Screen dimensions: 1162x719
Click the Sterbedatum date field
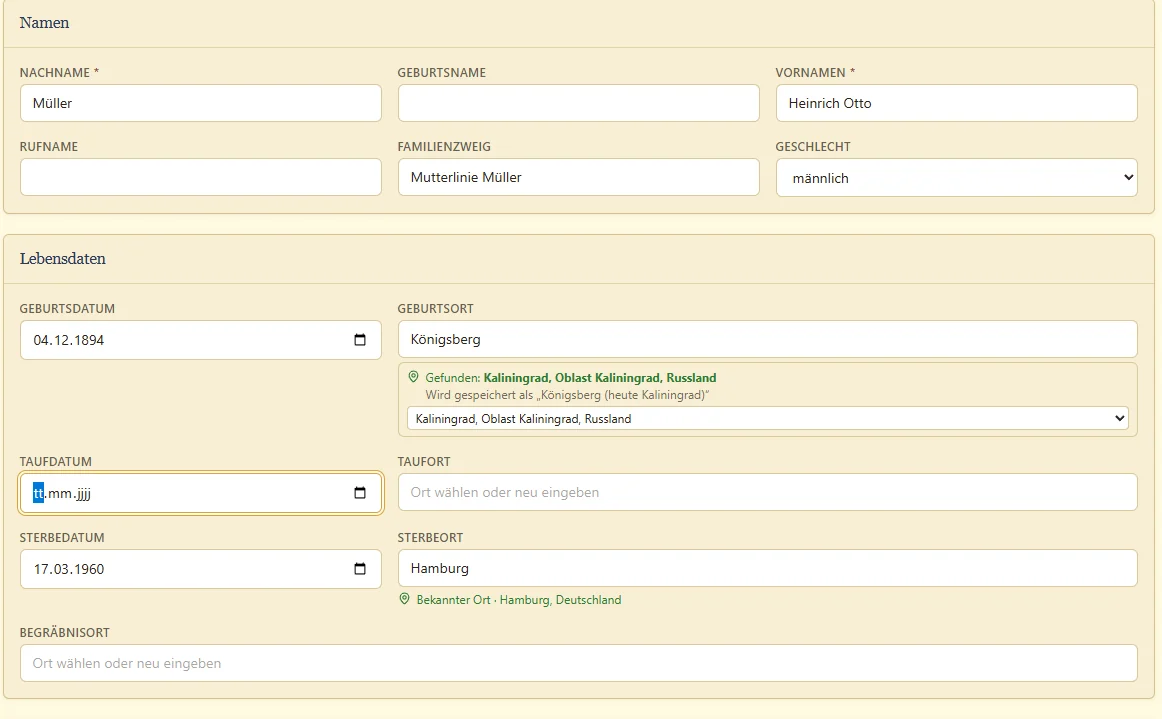[201, 569]
